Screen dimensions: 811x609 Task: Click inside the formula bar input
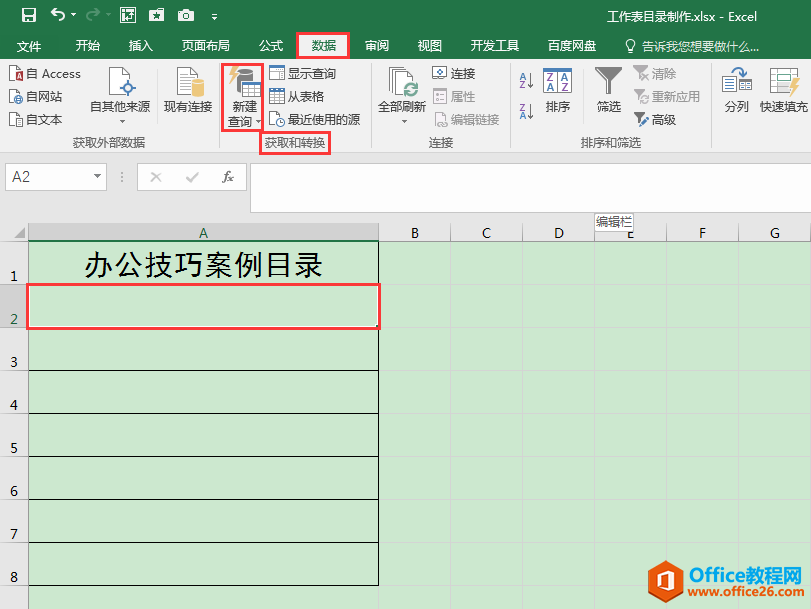[x=530, y=188]
